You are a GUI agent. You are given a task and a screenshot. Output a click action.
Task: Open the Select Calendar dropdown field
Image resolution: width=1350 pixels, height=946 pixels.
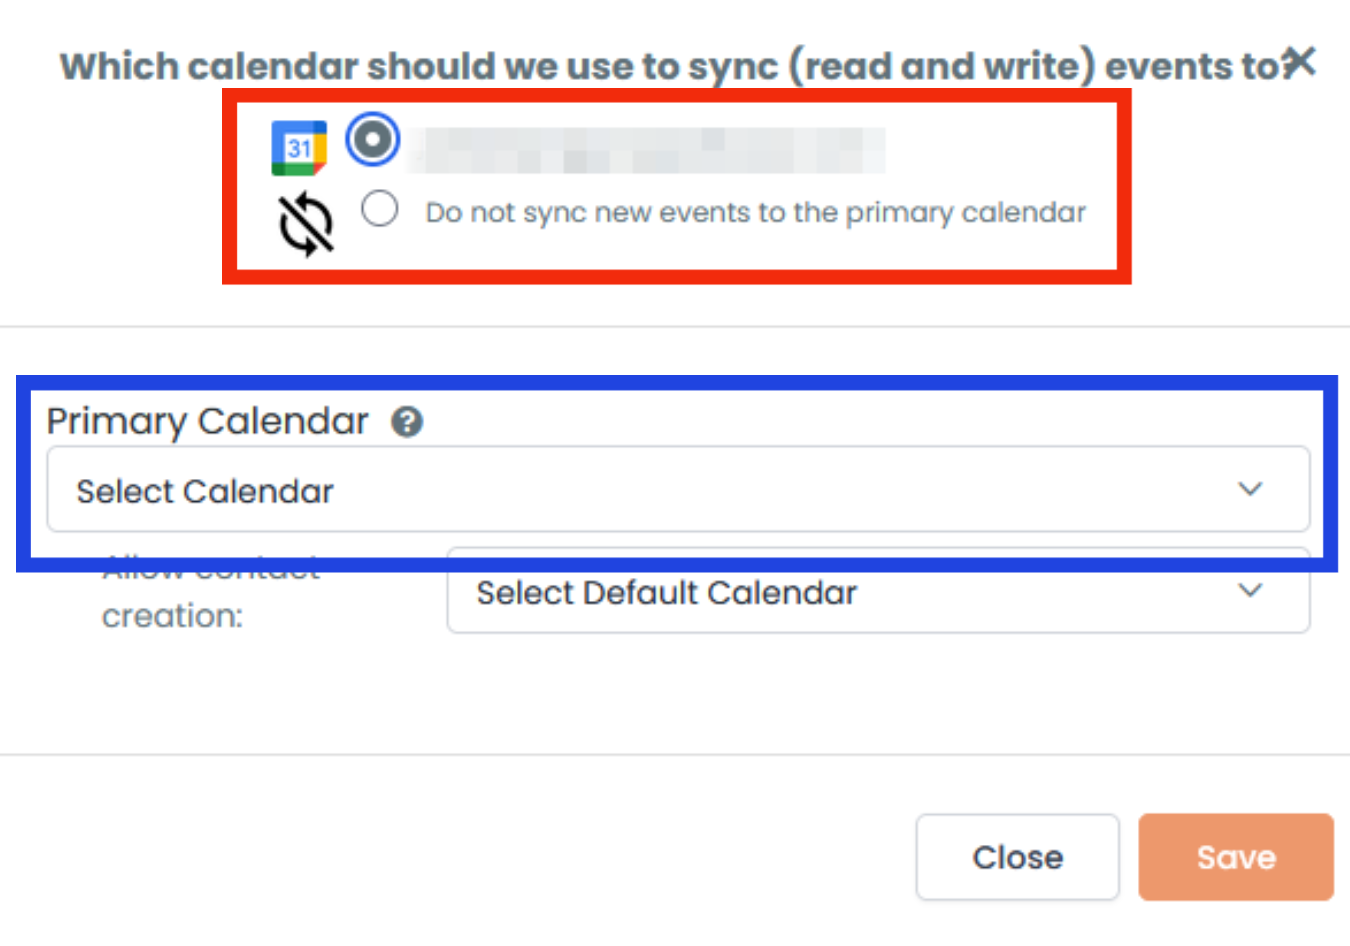(678, 490)
